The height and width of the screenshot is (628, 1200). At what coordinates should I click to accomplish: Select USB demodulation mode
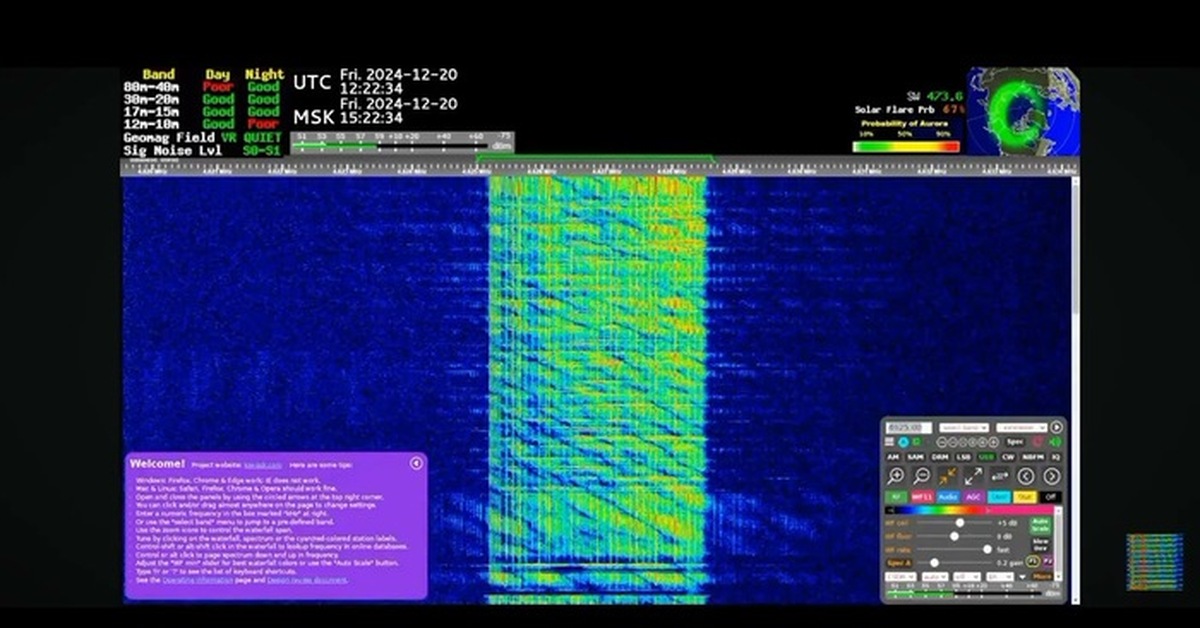coord(986,457)
